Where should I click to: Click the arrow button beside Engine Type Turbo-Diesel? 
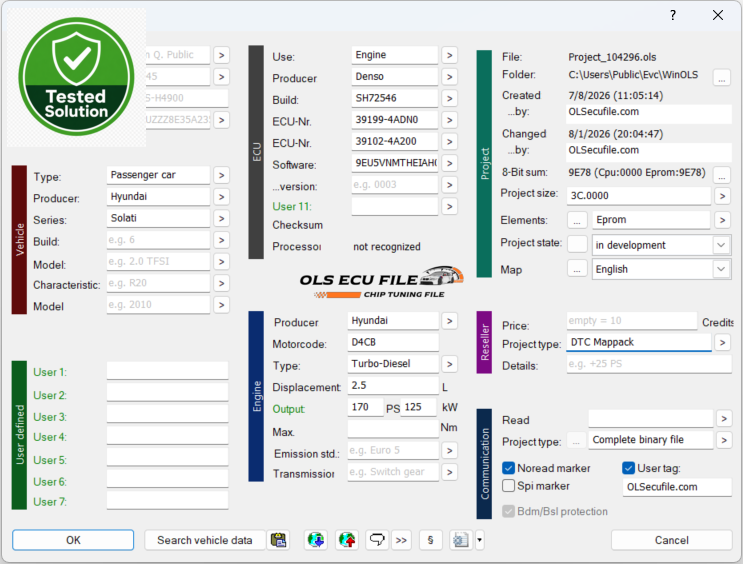point(449,364)
